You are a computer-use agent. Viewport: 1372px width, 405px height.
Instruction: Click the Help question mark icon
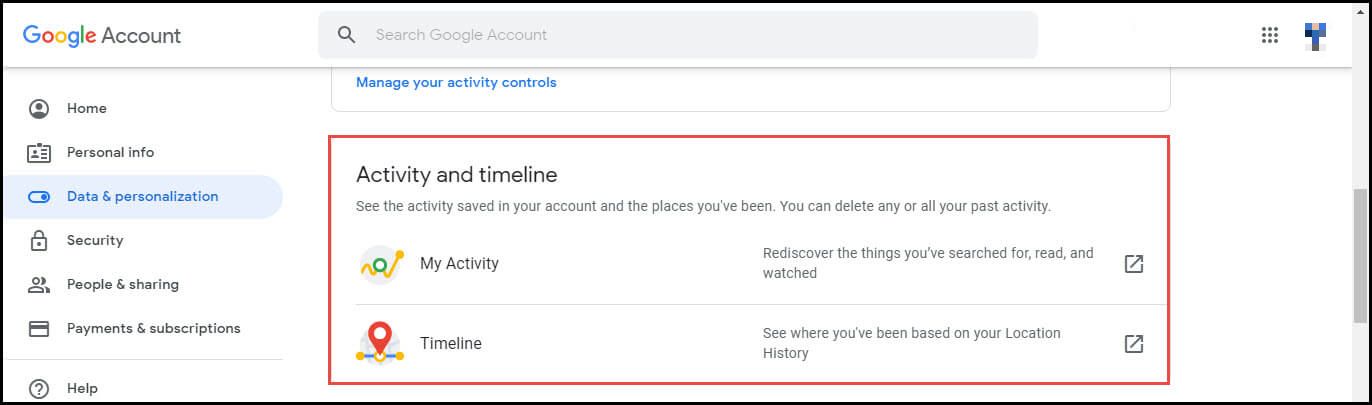coord(39,388)
